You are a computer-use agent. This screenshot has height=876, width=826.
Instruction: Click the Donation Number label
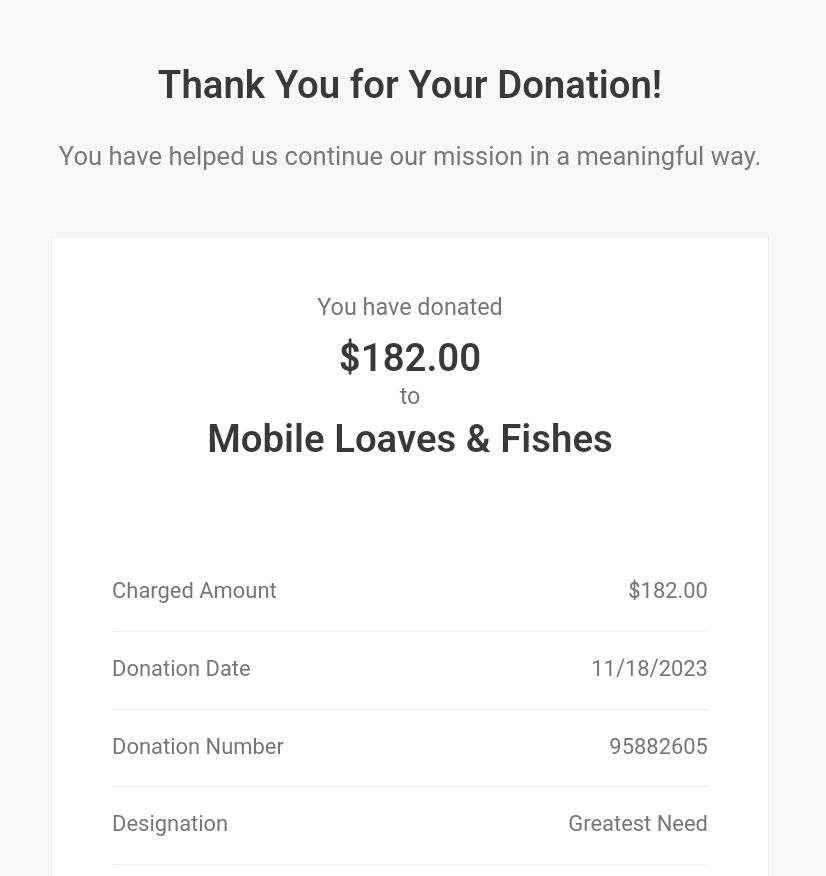(198, 746)
